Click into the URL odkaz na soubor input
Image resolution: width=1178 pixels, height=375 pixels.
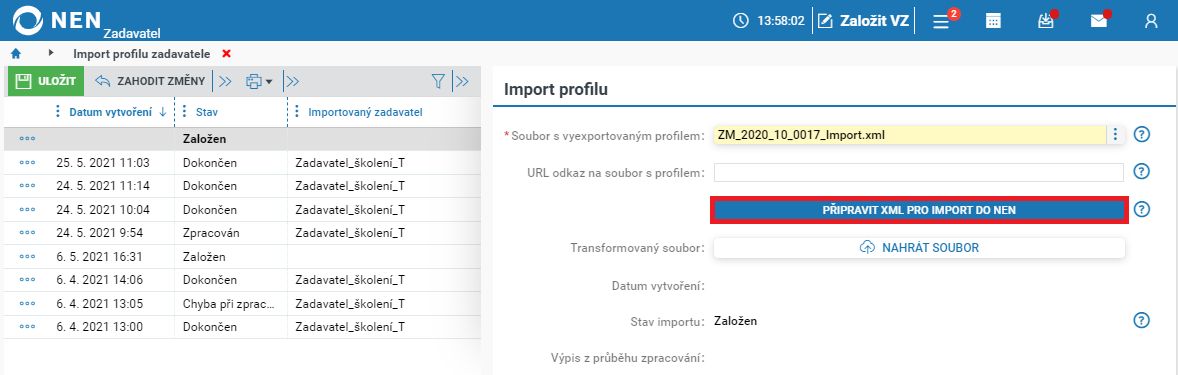(x=919, y=172)
